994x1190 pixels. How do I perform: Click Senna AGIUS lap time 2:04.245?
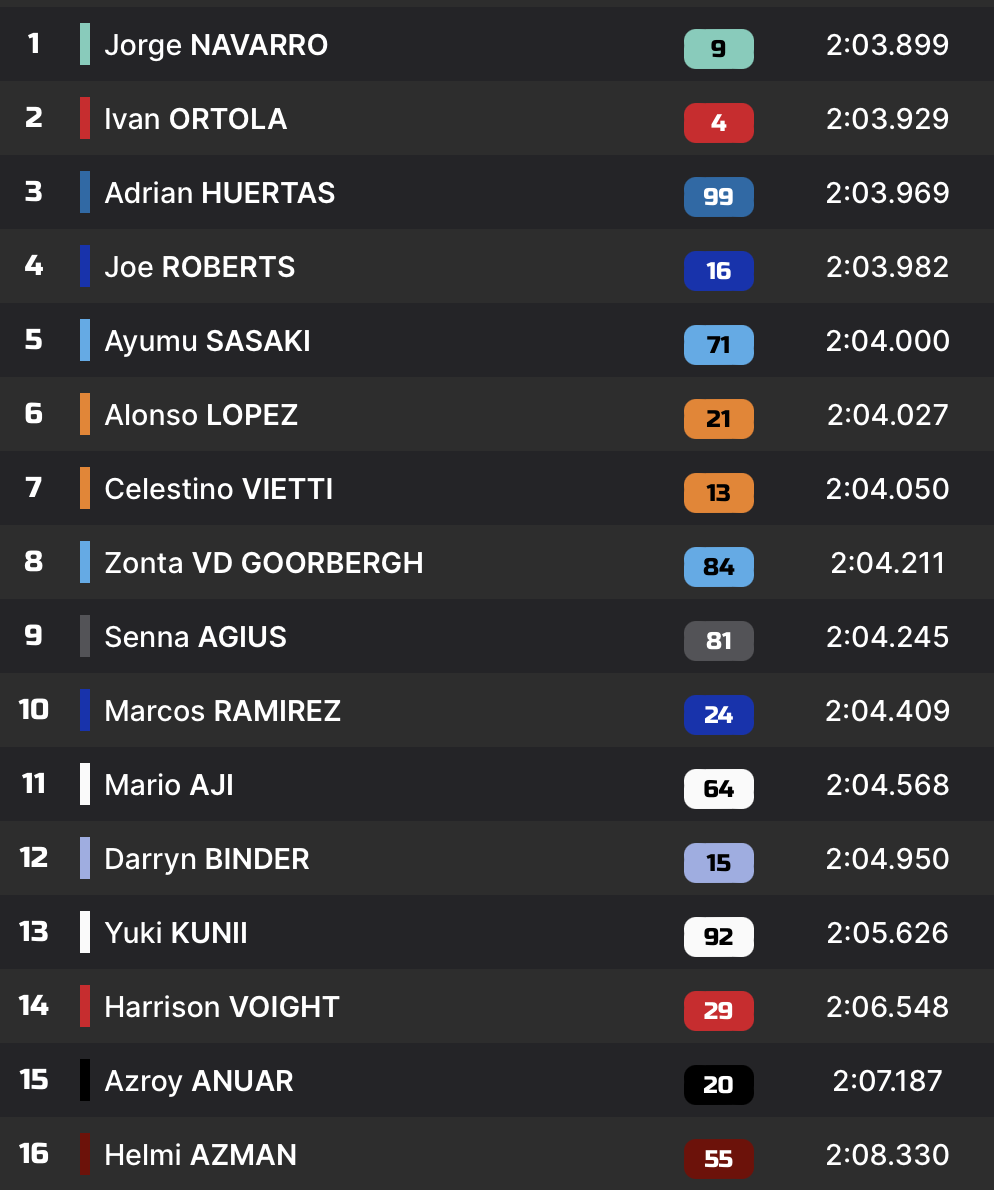pyautogui.click(x=887, y=637)
